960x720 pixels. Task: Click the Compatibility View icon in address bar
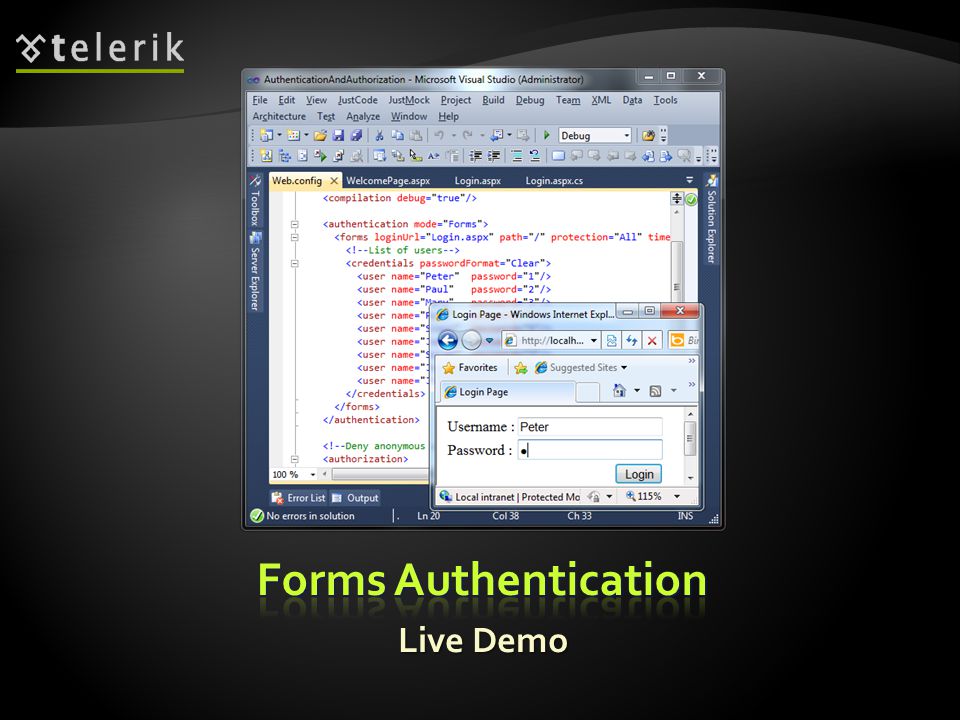pos(611,340)
